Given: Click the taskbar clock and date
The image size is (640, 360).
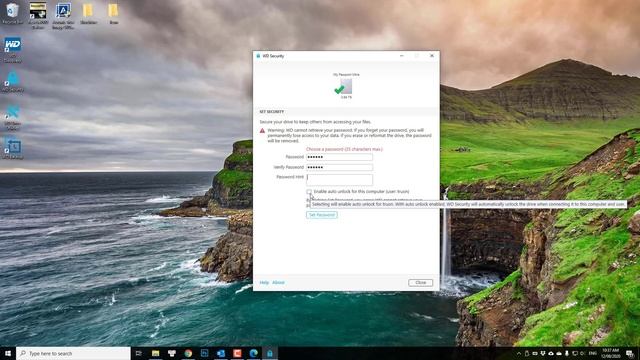Looking at the screenshot, I should pyautogui.click(x=610, y=353).
